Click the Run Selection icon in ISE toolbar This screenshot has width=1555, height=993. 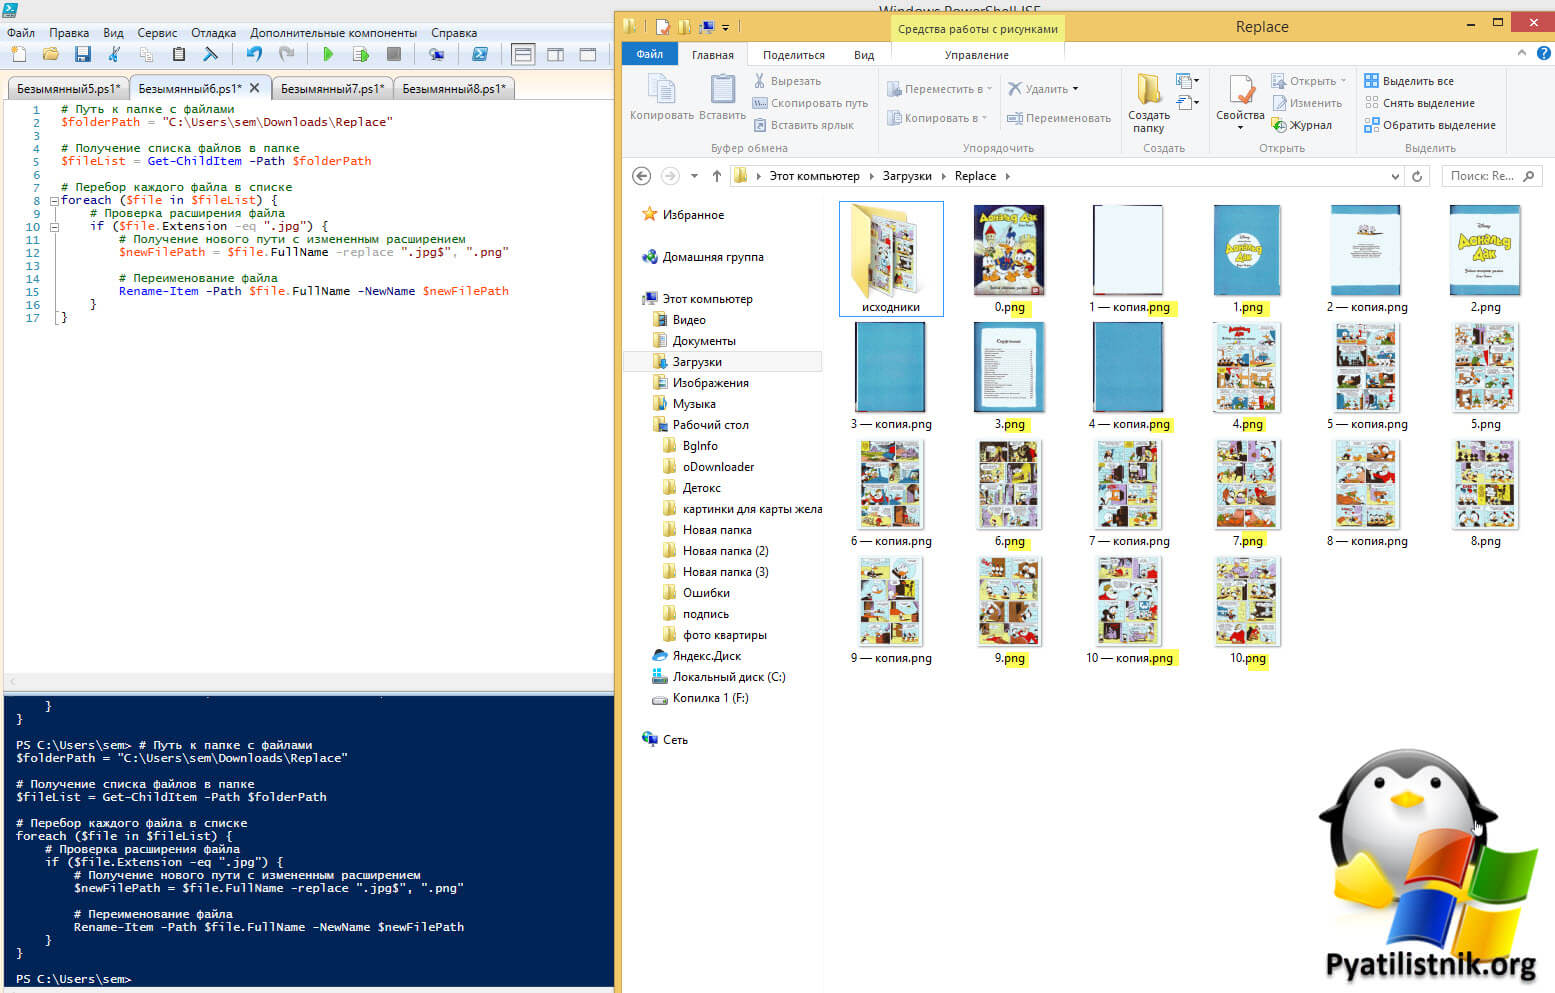pyautogui.click(x=361, y=55)
